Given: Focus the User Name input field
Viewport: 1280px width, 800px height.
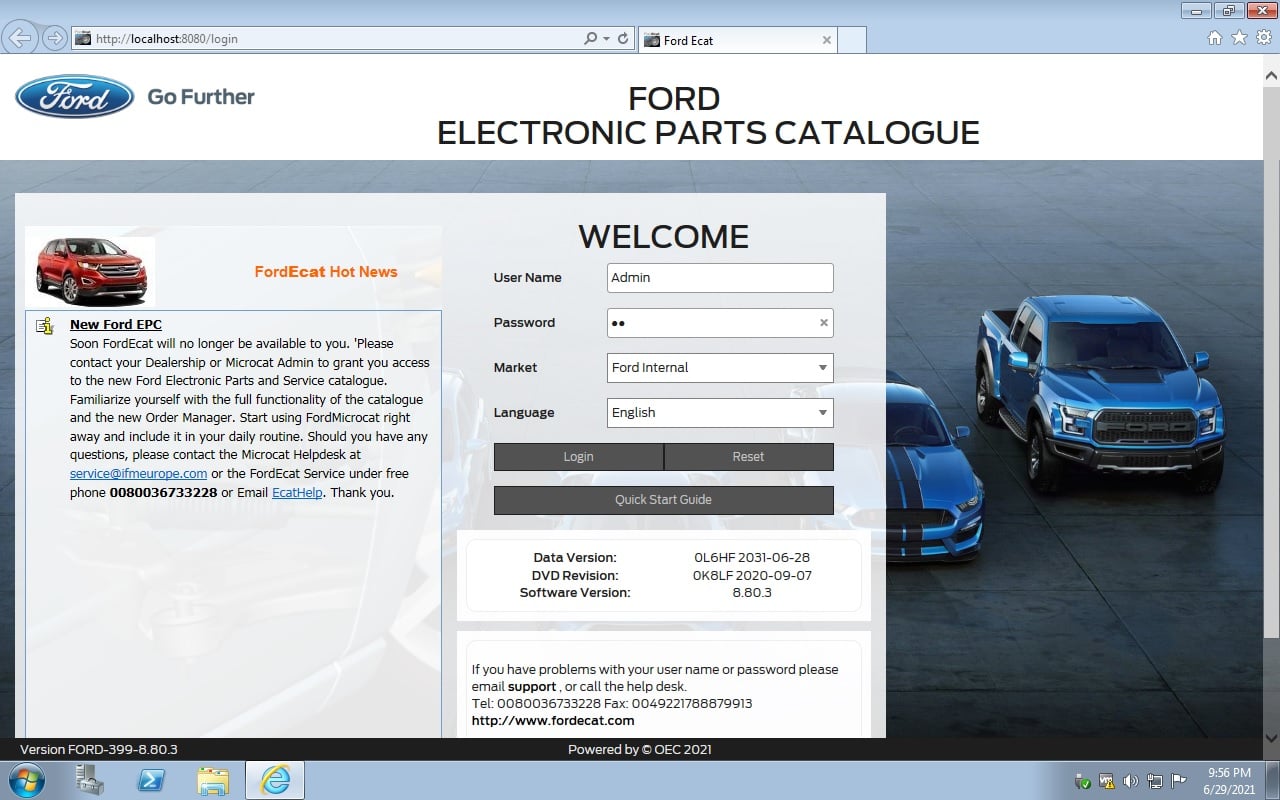Looking at the screenshot, I should coord(720,278).
